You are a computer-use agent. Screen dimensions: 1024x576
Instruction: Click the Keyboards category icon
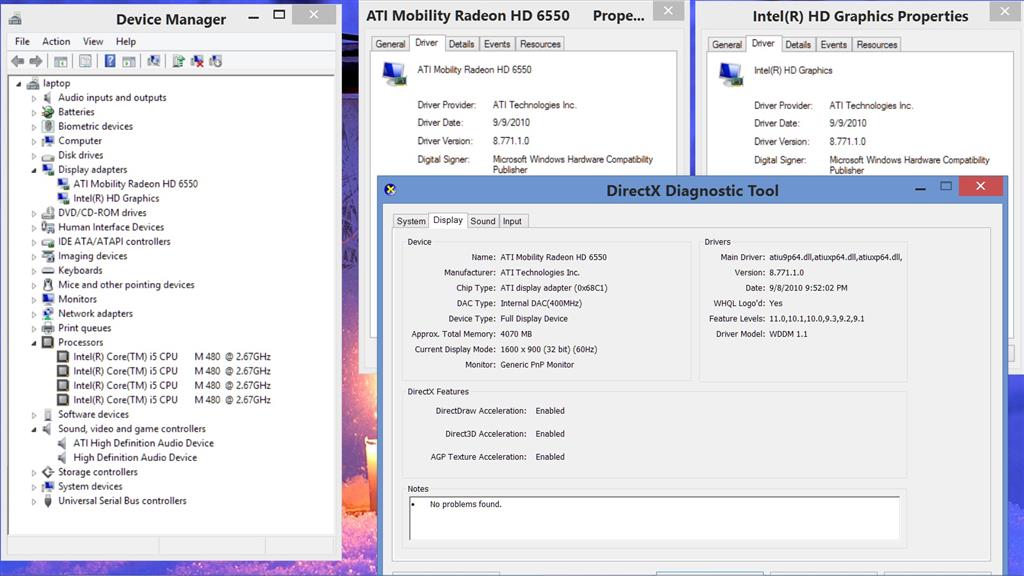point(48,270)
